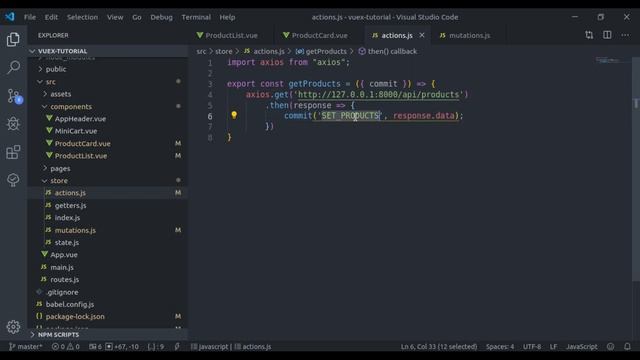Expand the NPM SCRIPTS section

[108, 334]
